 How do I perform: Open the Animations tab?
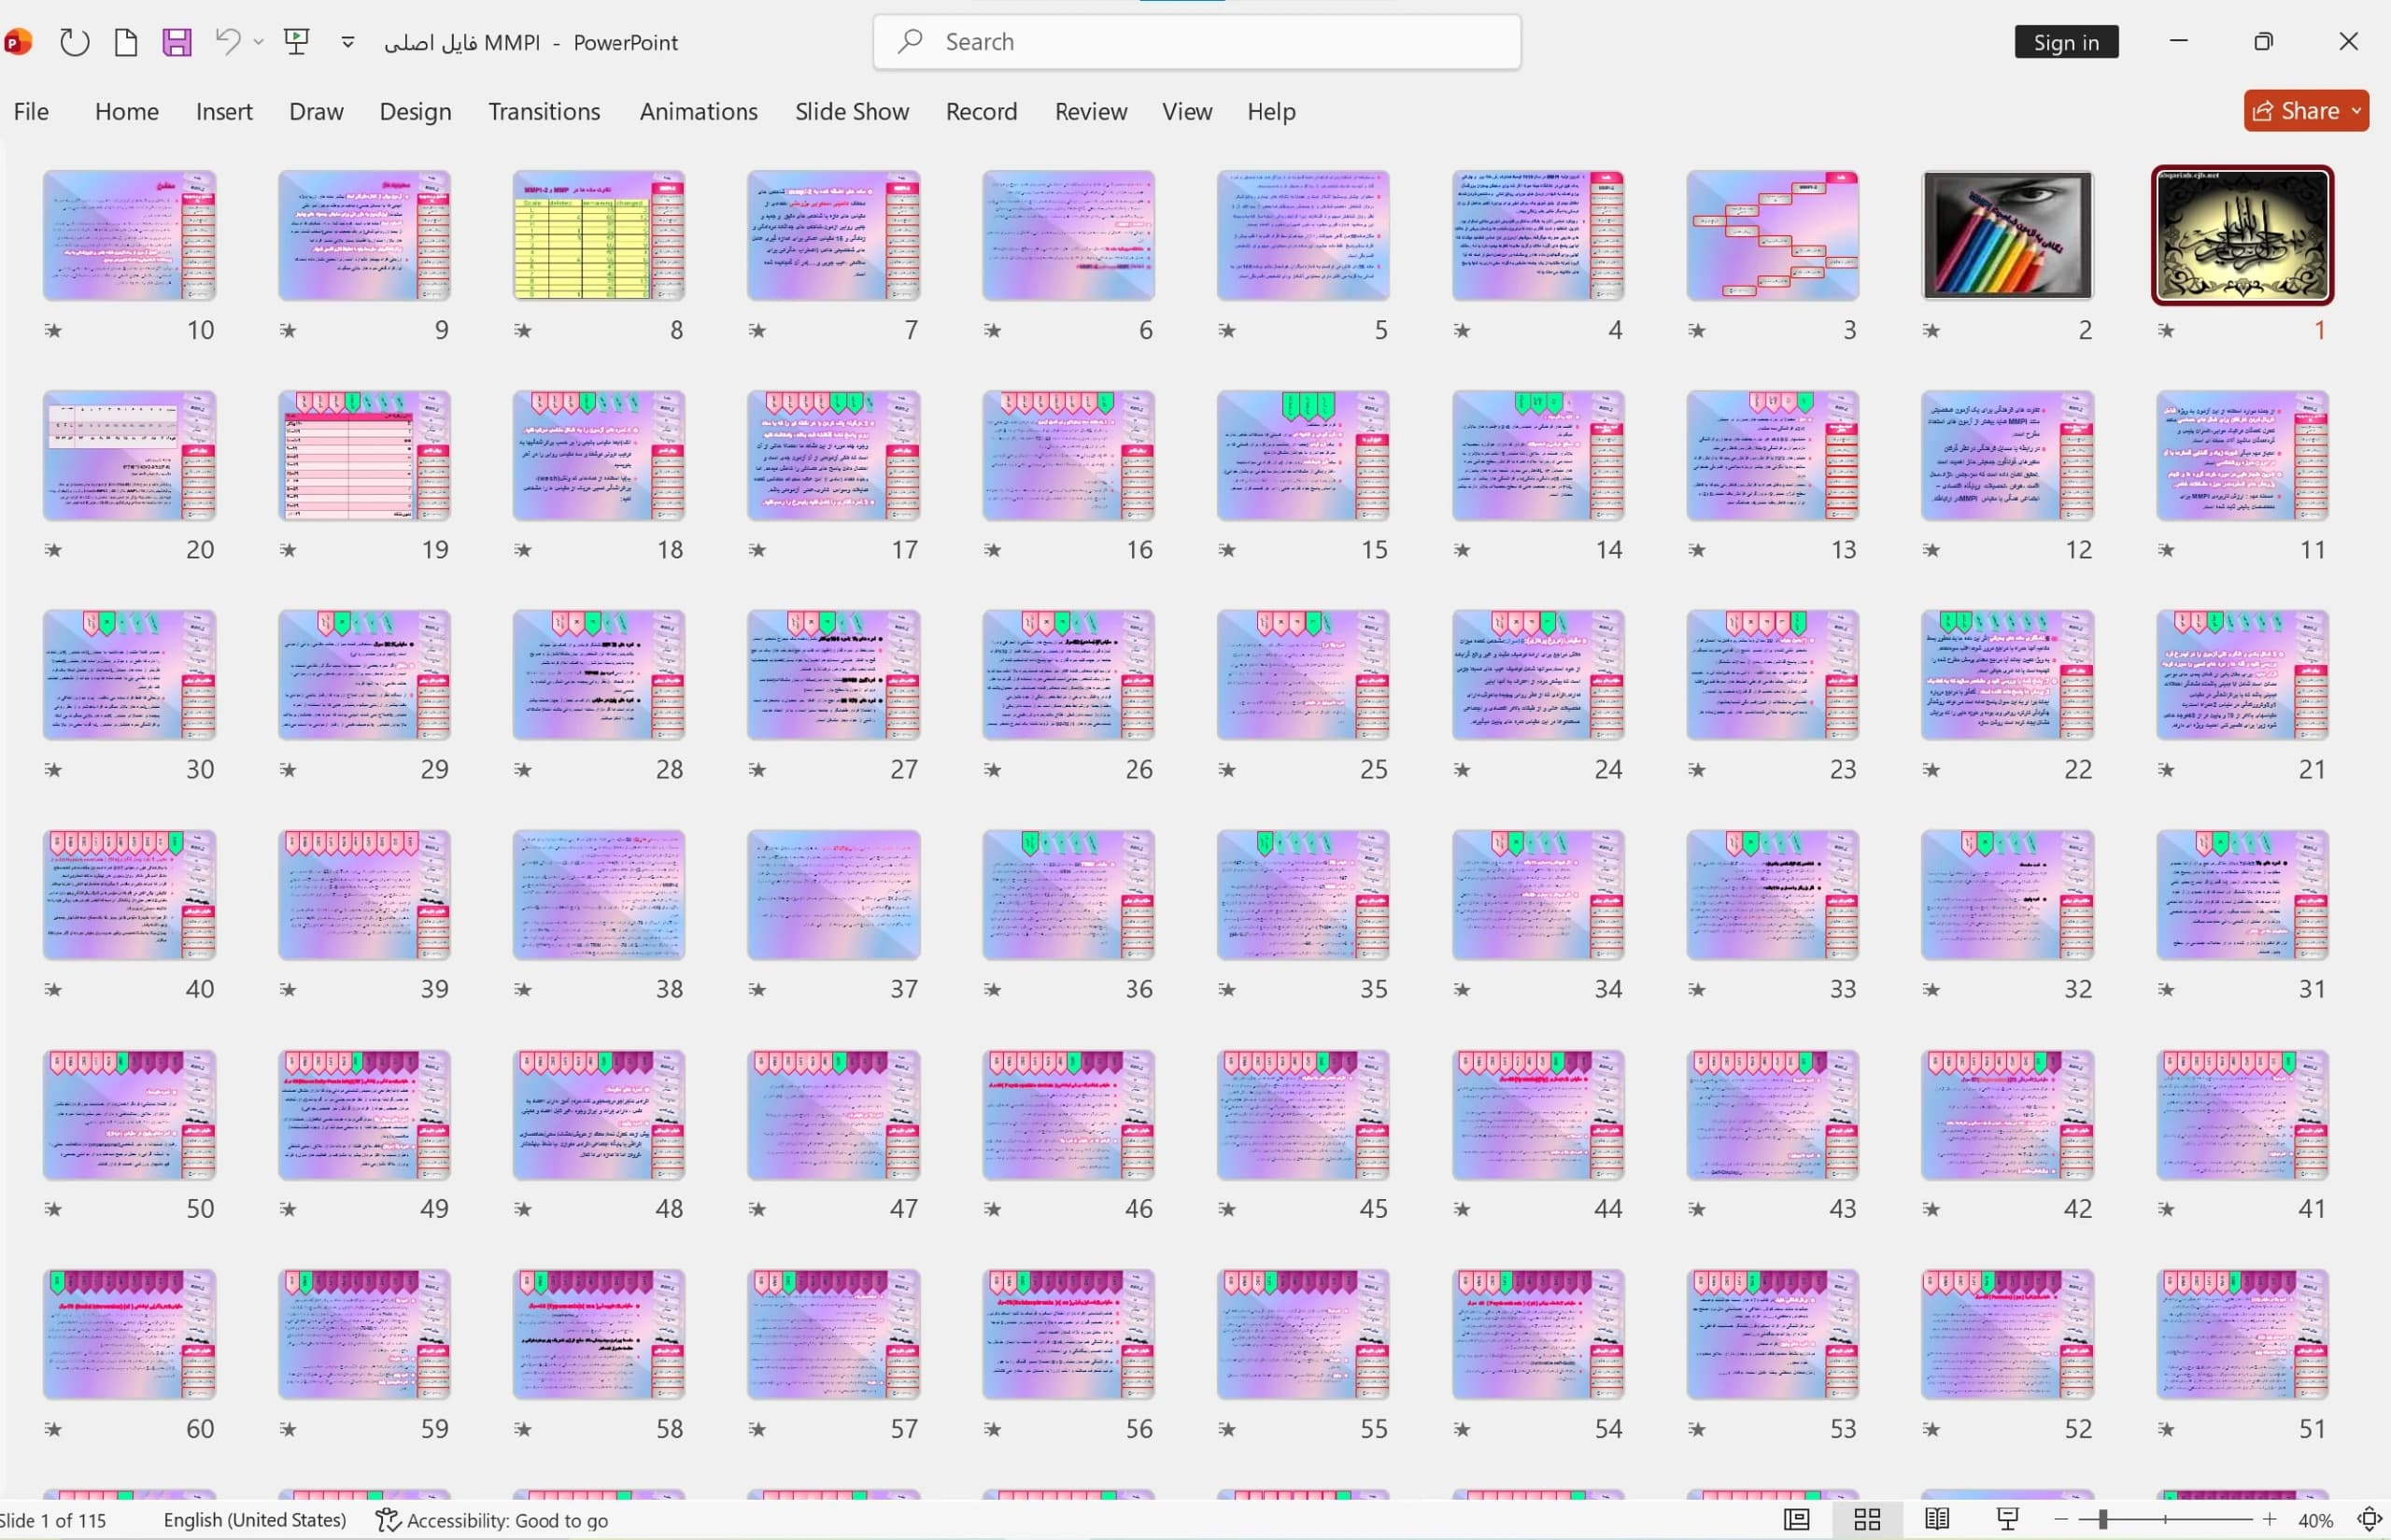pos(698,111)
